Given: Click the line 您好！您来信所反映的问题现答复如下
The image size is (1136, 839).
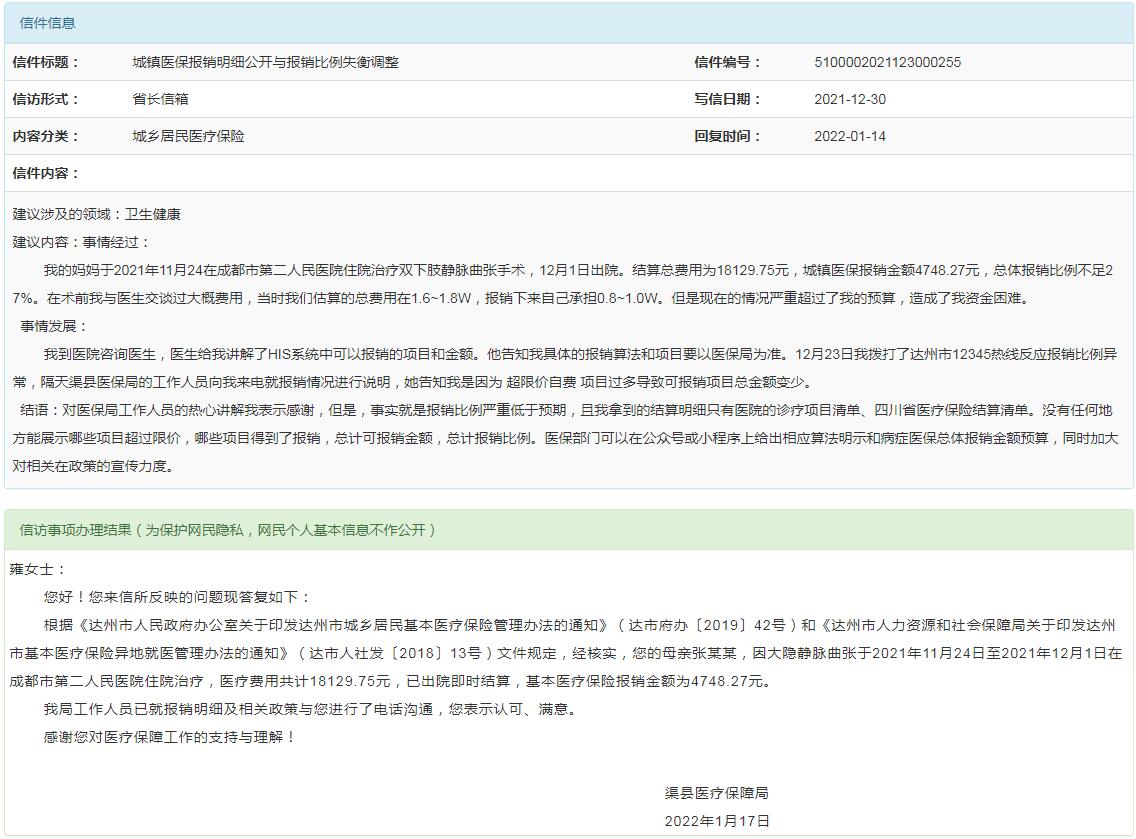Looking at the screenshot, I should (x=178, y=598).
